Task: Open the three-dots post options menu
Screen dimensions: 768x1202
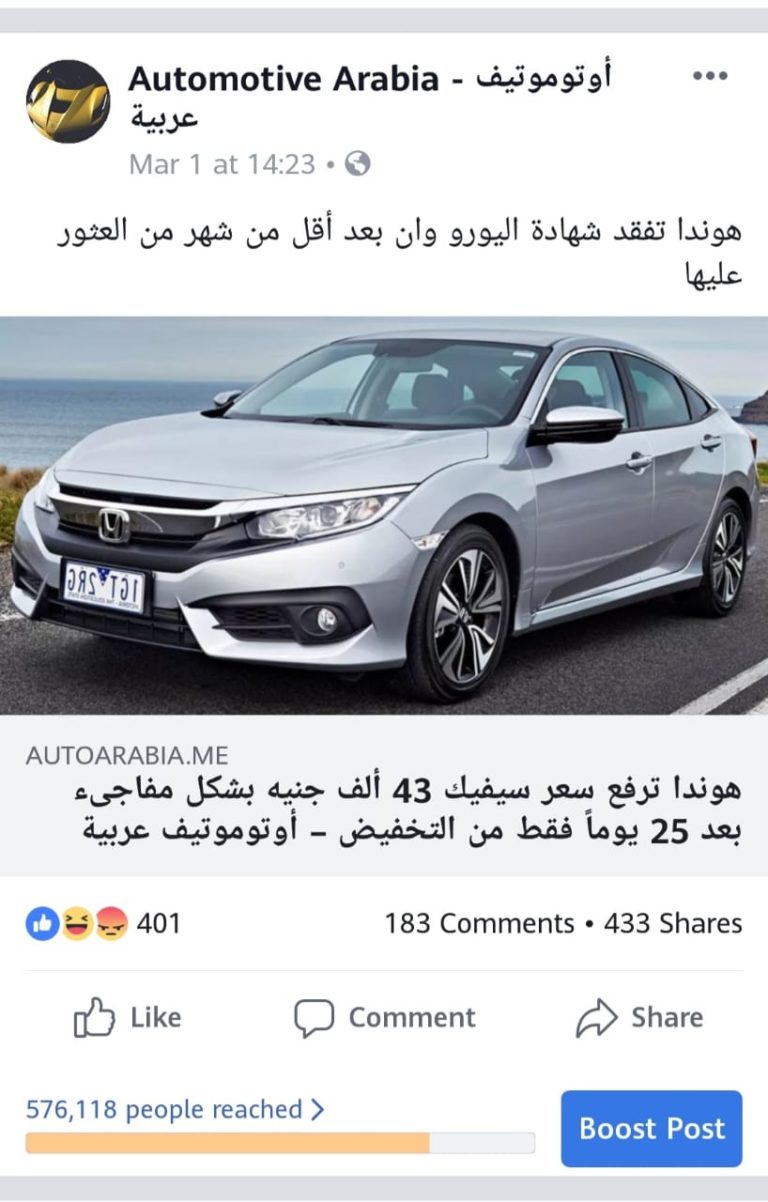Action: (x=710, y=77)
